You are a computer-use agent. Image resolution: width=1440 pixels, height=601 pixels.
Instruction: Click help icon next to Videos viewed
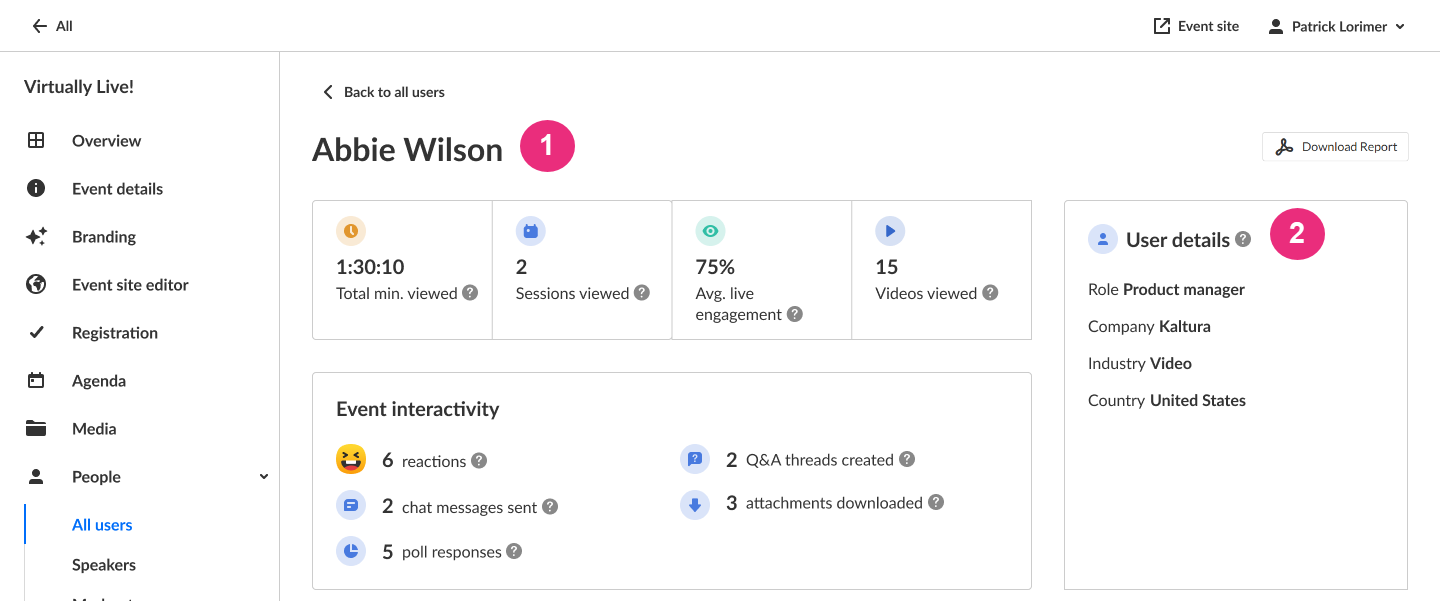pyautogui.click(x=990, y=293)
